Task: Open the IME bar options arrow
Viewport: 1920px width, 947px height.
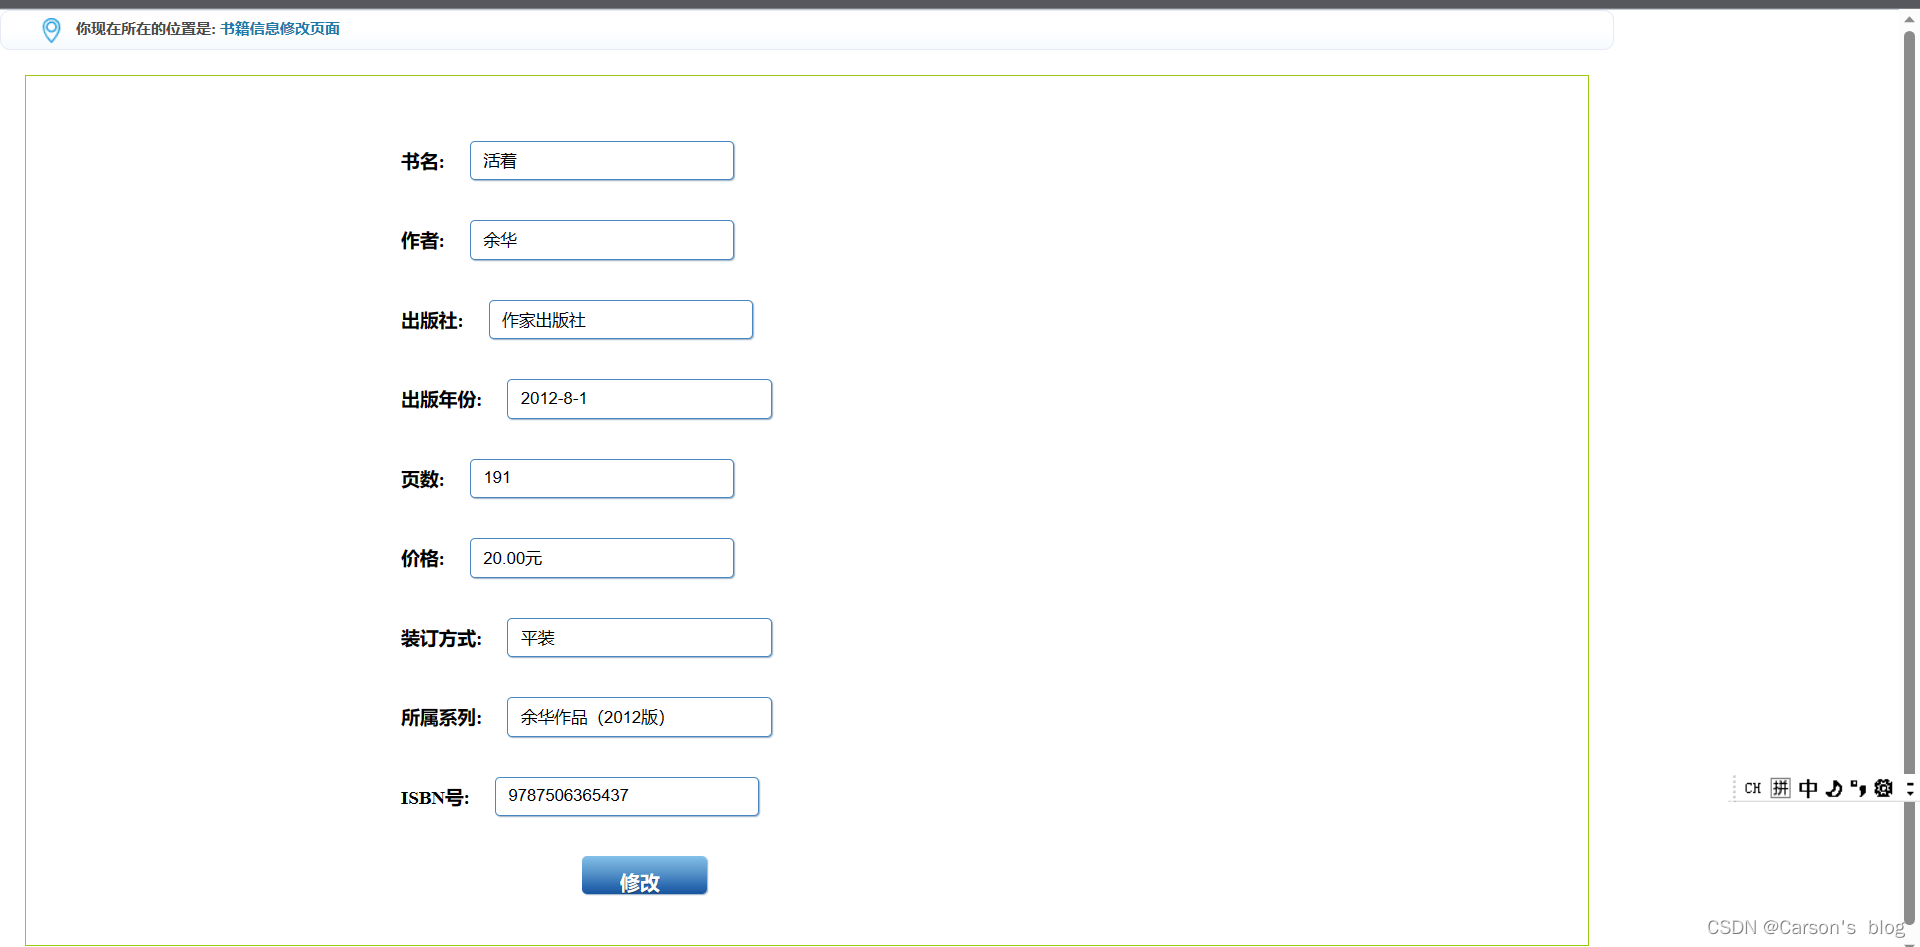Action: [1910, 788]
